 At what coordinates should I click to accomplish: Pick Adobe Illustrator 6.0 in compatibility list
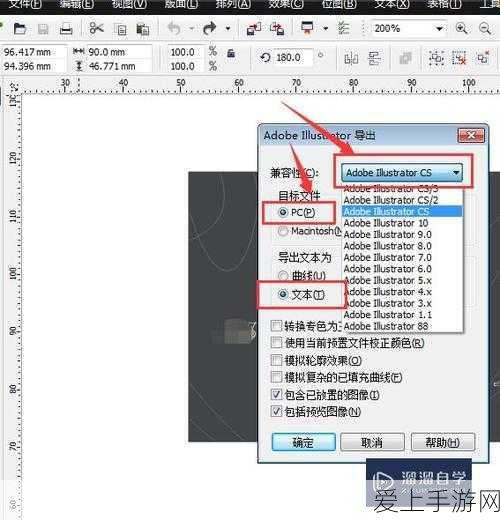click(x=402, y=269)
